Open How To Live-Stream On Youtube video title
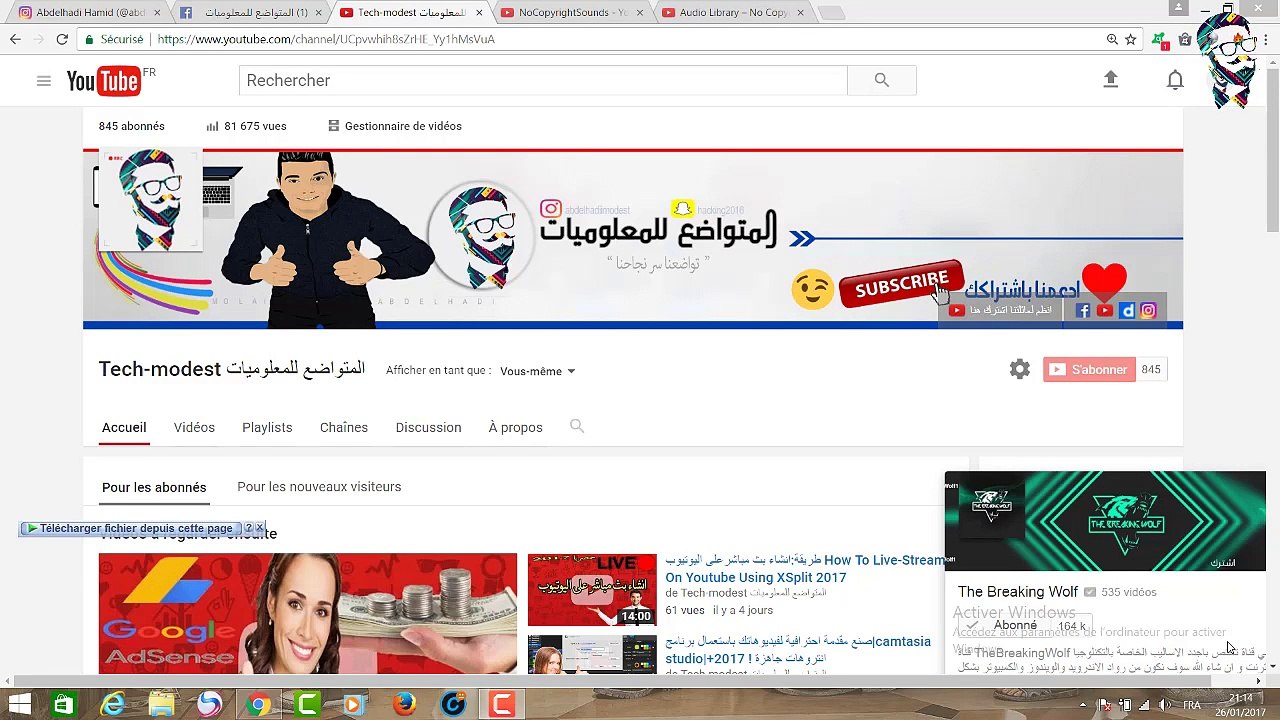This screenshot has width=1280, height=720. 806,568
